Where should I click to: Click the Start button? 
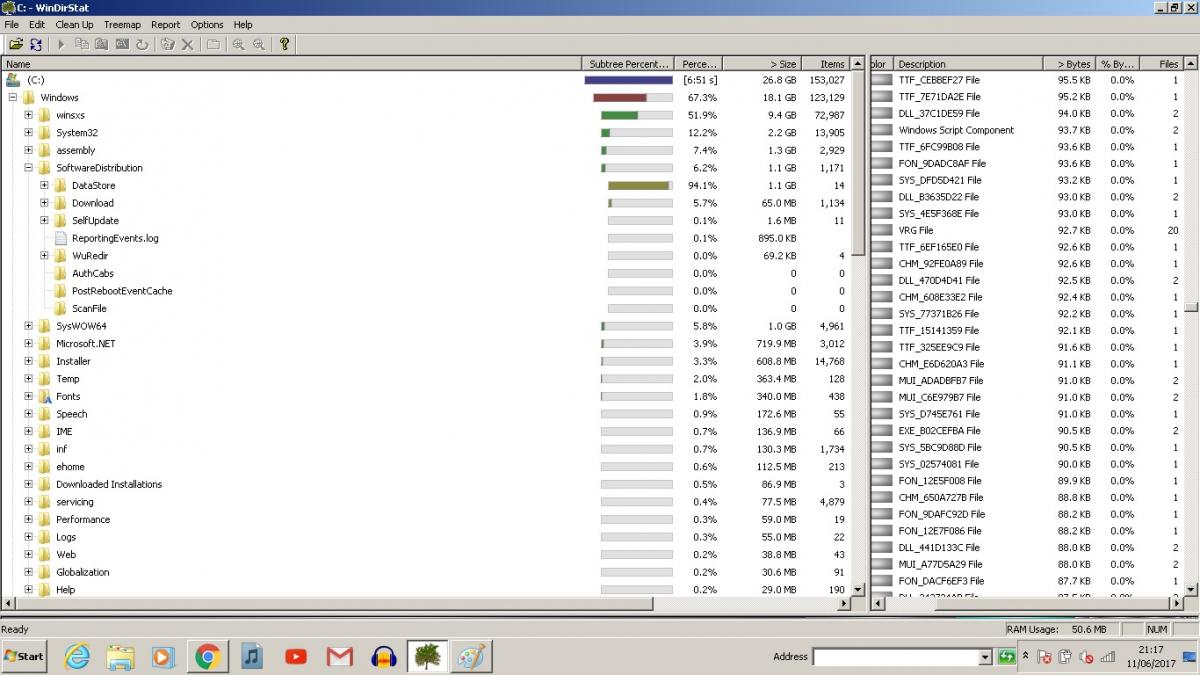26,657
